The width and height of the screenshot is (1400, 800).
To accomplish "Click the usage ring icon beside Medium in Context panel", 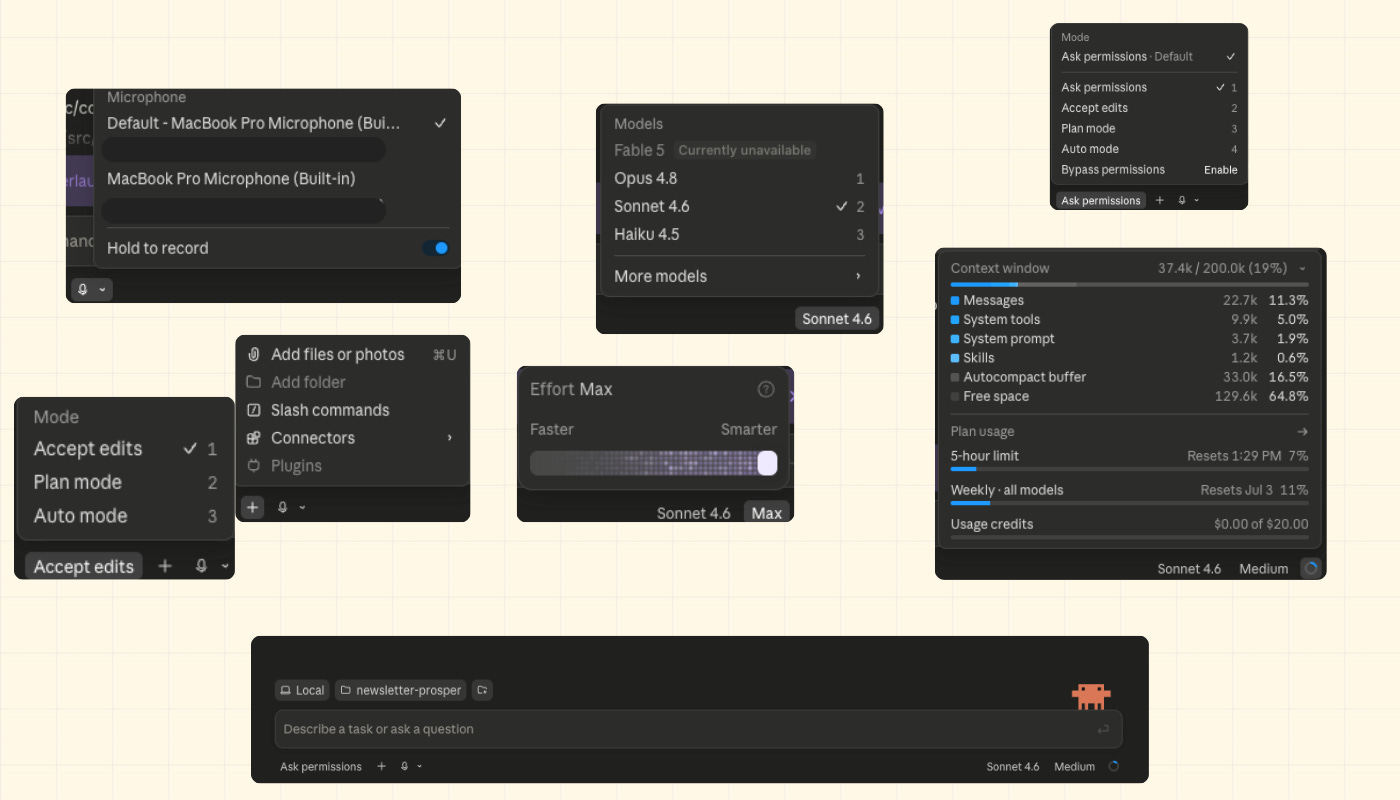I will click(1311, 568).
